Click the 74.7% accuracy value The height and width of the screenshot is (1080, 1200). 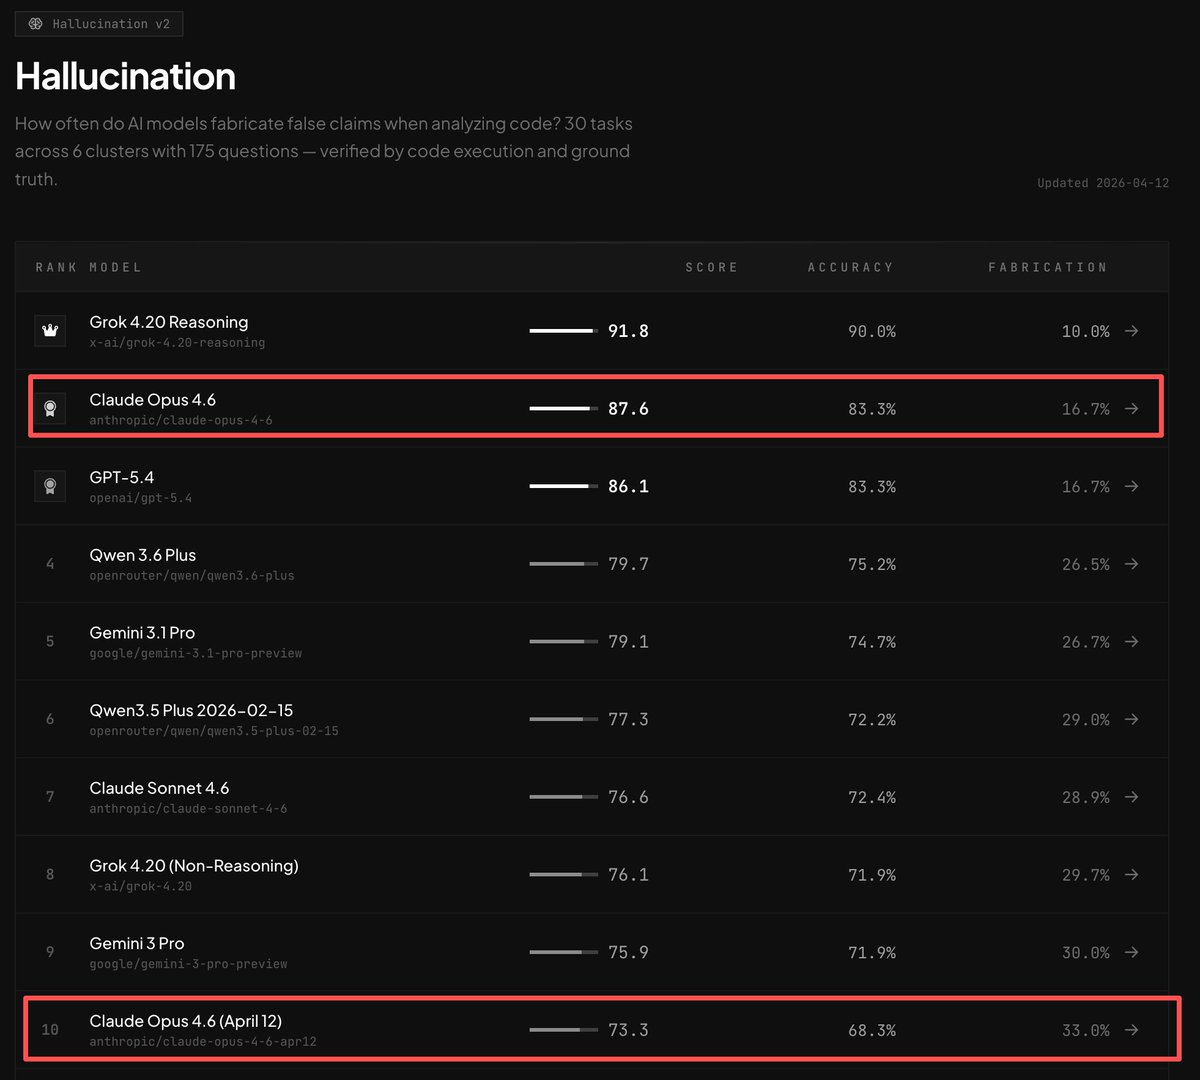pyautogui.click(x=872, y=641)
